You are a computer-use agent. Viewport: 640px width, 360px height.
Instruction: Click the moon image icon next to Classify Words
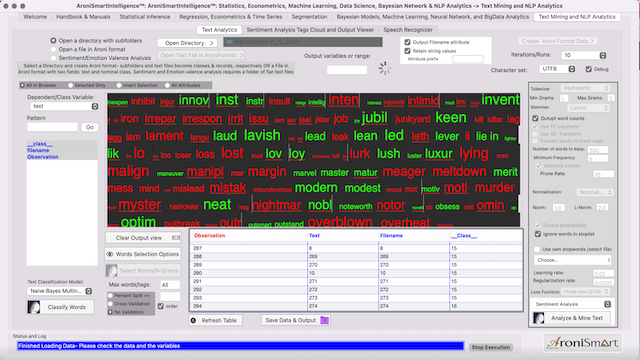[x=34, y=307]
